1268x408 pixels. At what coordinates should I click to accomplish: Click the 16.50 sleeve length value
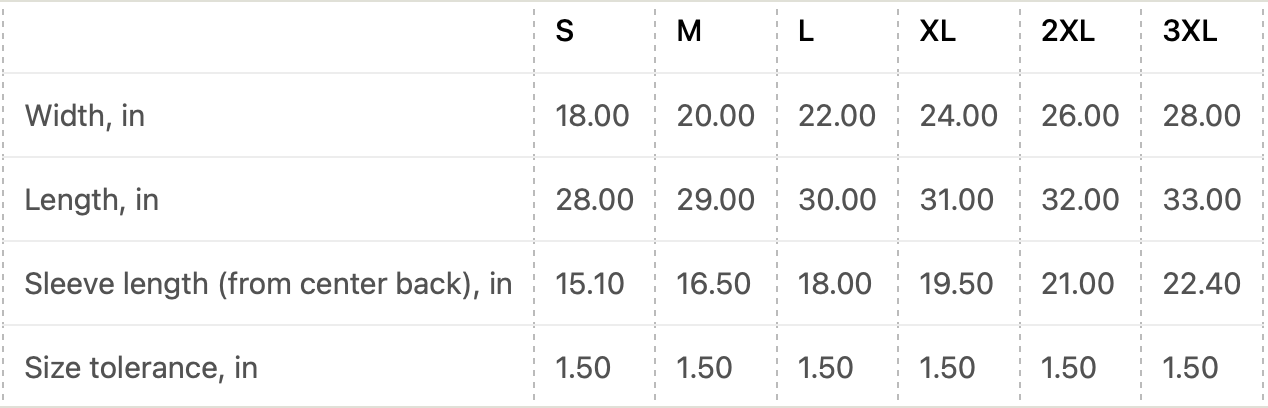(x=713, y=284)
